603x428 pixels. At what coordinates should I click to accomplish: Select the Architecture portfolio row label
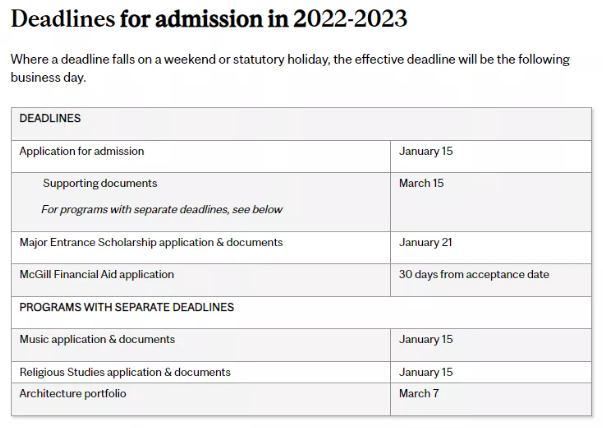pyautogui.click(x=73, y=393)
